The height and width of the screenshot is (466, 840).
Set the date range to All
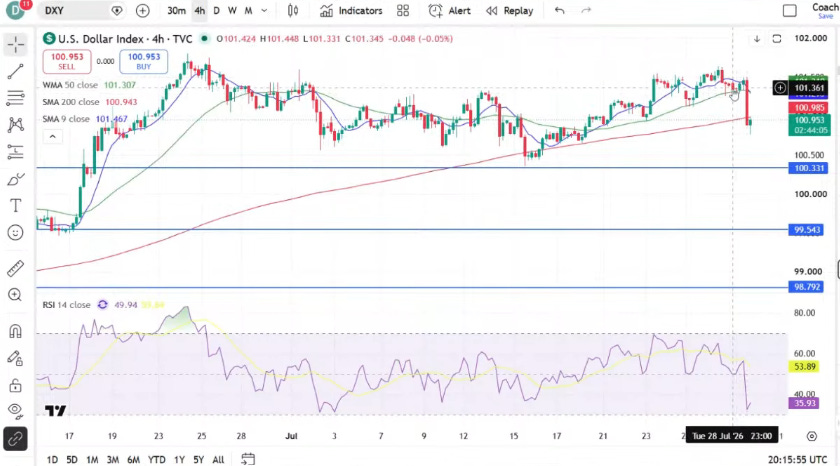tap(218, 460)
